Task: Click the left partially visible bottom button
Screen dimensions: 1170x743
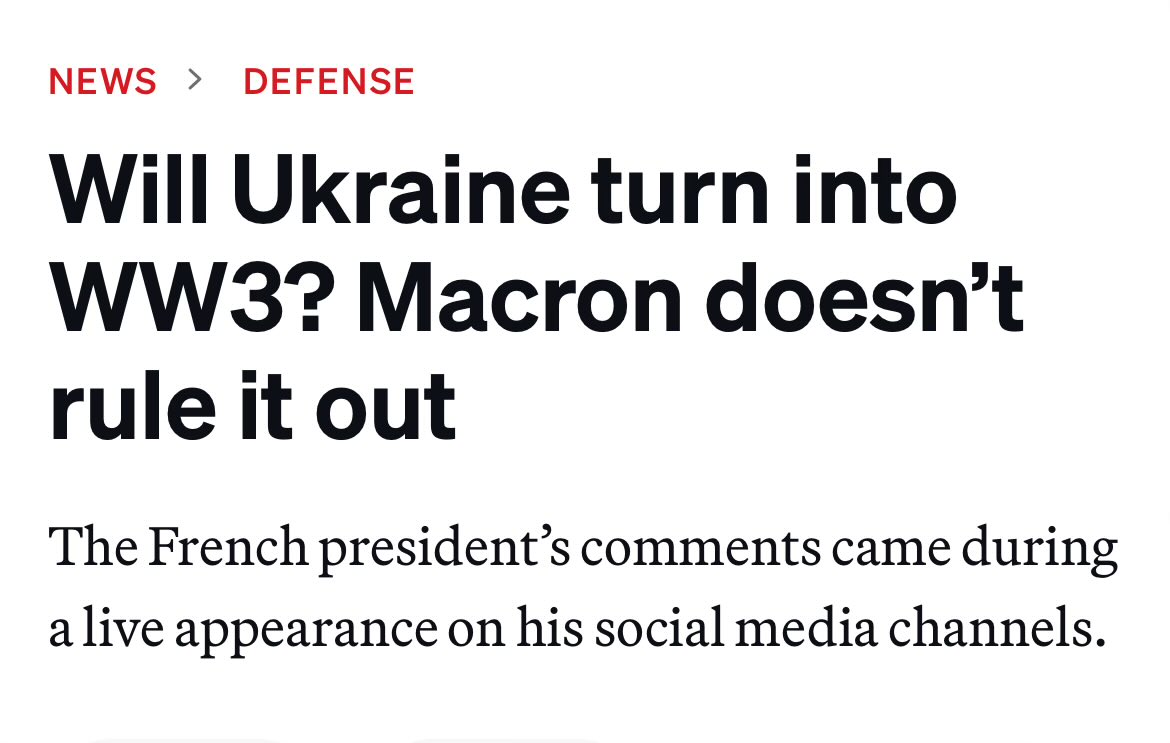Action: pos(185,740)
